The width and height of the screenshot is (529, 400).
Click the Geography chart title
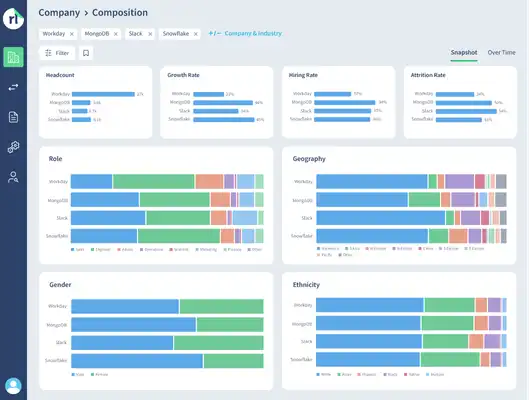309,159
